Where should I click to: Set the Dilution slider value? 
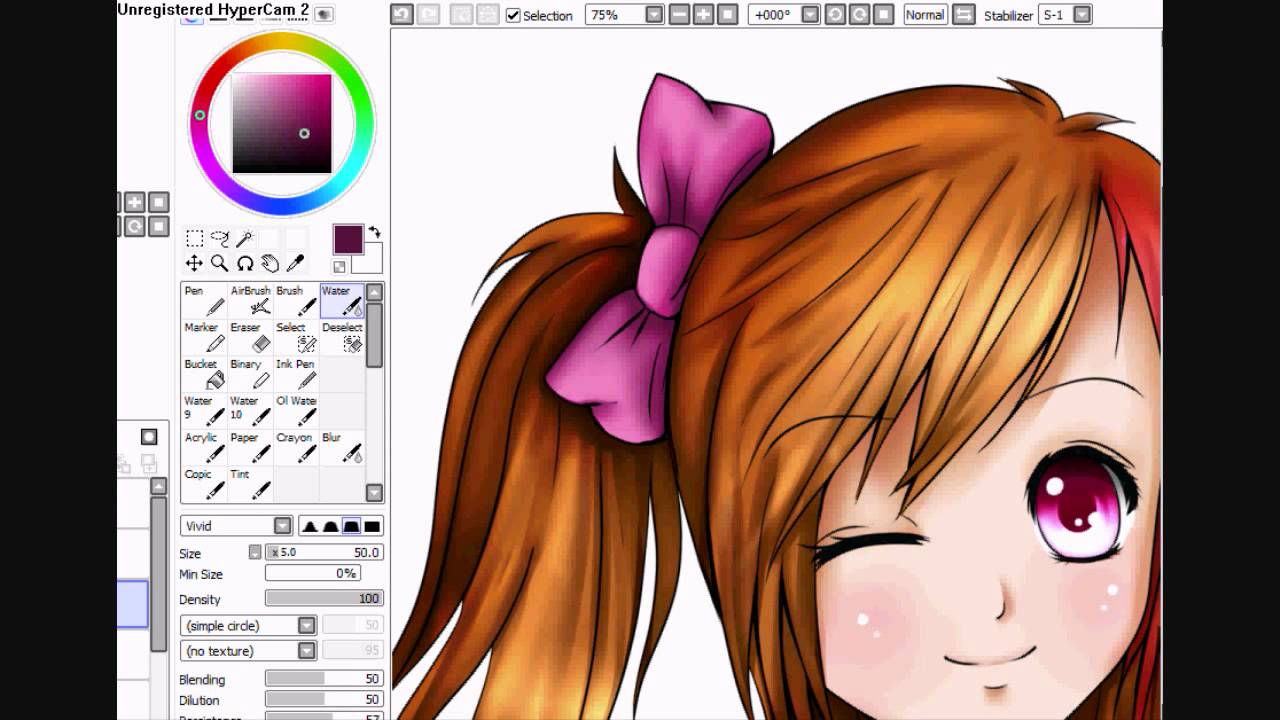[x=324, y=700]
